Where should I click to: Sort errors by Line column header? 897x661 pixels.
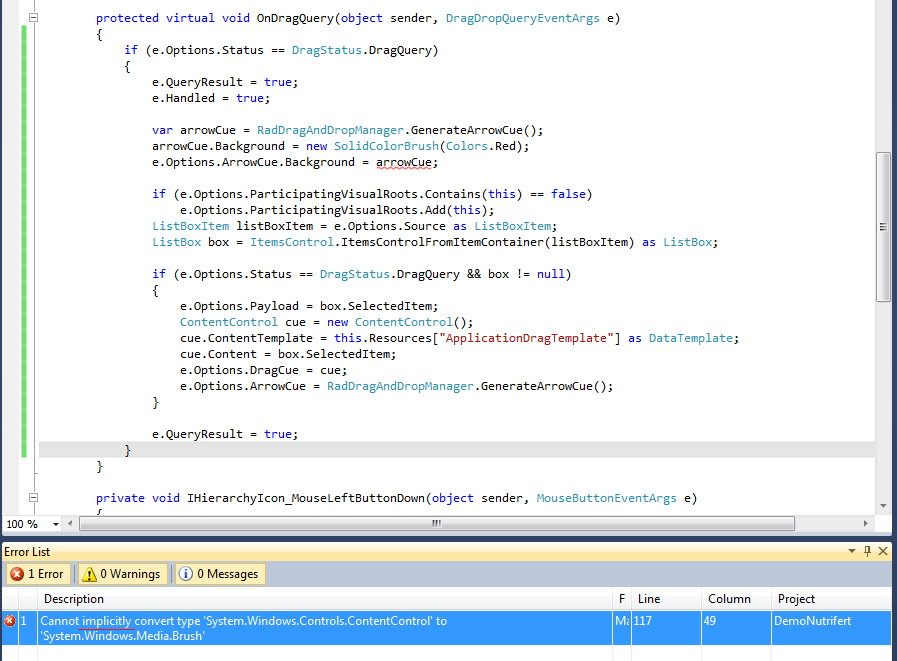pyautogui.click(x=666, y=599)
